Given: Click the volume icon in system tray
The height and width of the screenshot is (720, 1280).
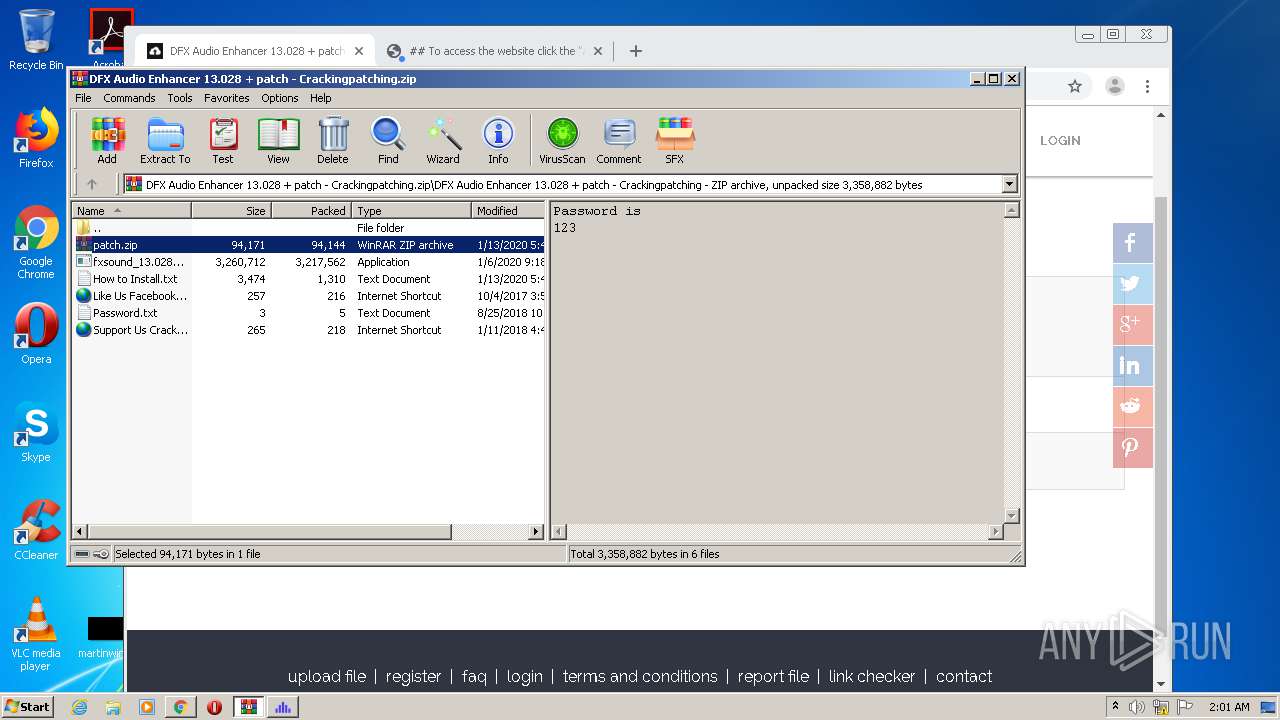Looking at the screenshot, I should (x=1137, y=707).
